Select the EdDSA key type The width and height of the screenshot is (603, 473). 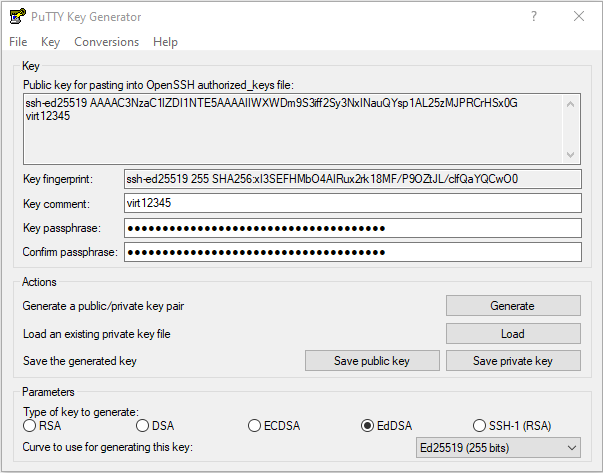click(x=368, y=426)
